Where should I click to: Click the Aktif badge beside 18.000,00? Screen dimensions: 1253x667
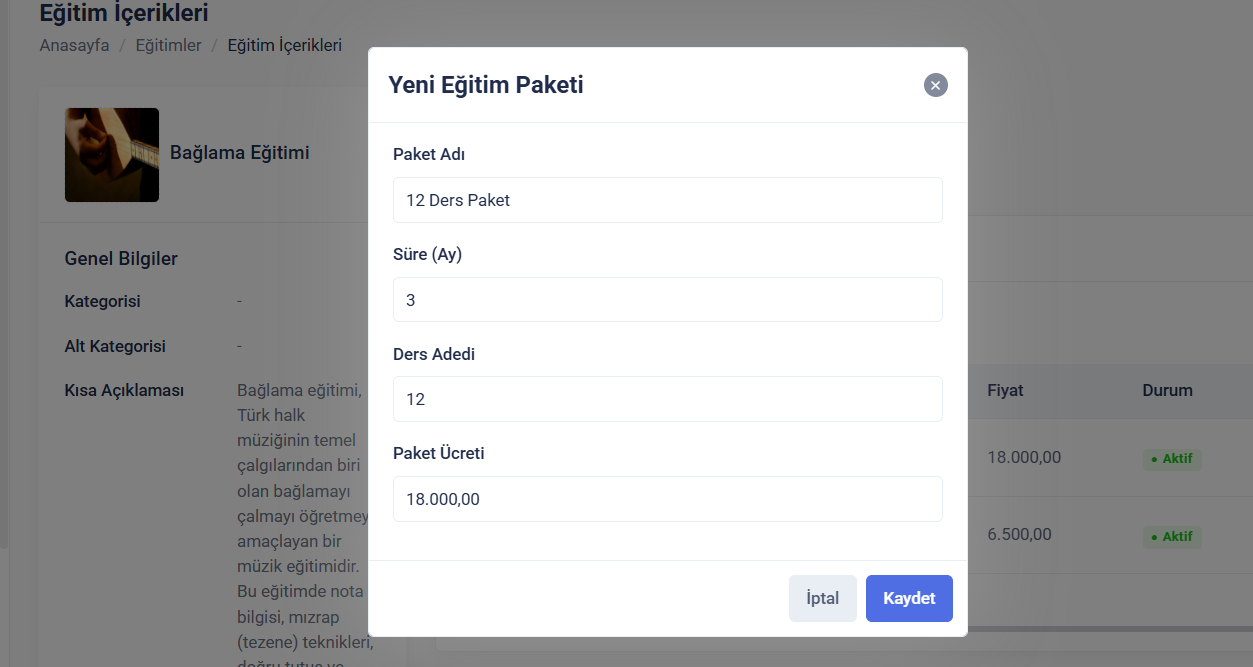tap(1172, 459)
